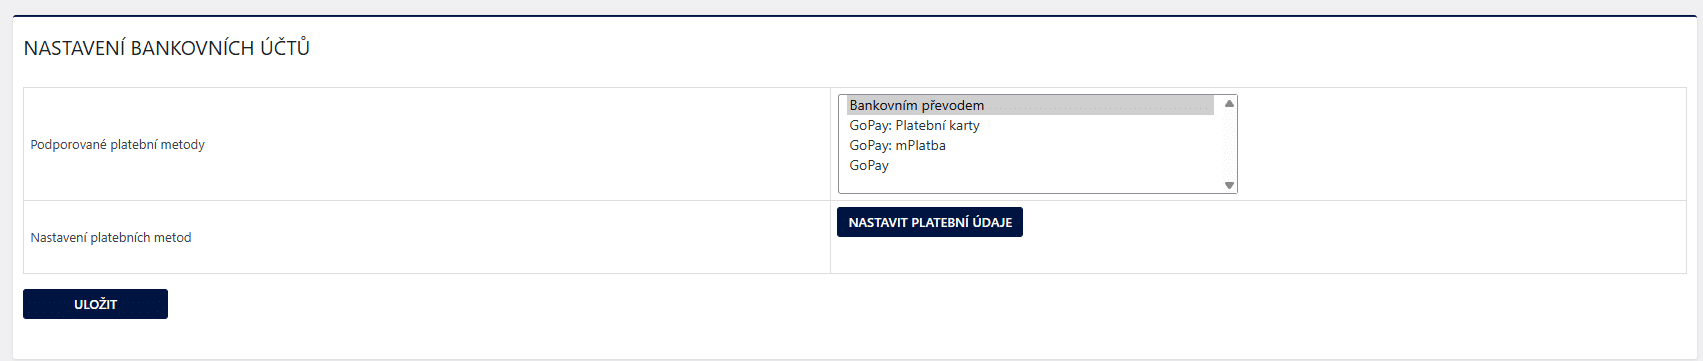Click the word převodem in highlighted row
Image resolution: width=1703 pixels, height=361 pixels.
951,105
